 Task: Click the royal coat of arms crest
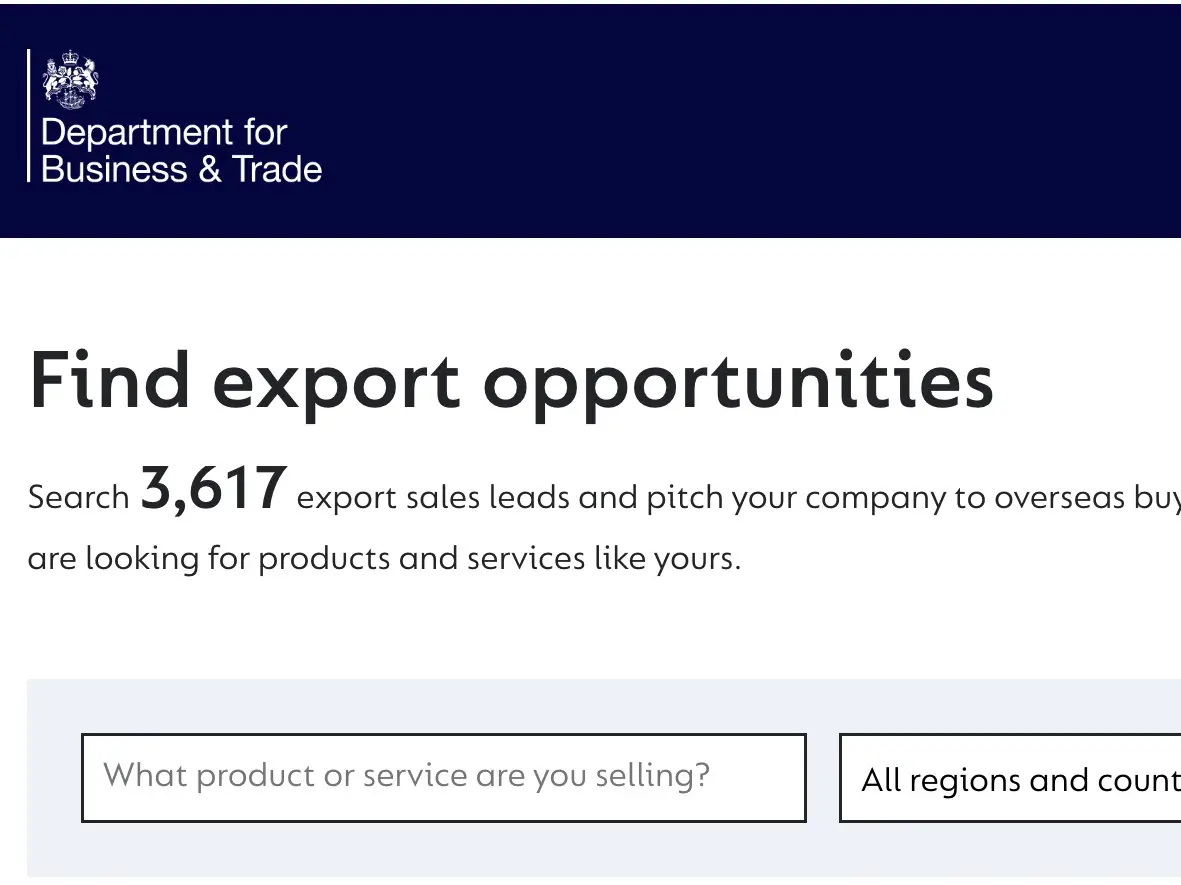[x=70, y=80]
